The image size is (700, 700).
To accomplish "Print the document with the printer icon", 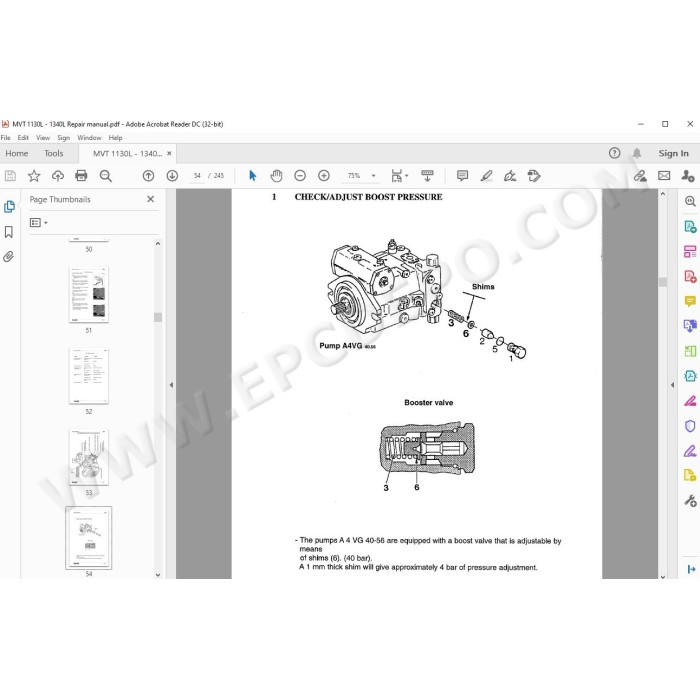I will tap(81, 176).
